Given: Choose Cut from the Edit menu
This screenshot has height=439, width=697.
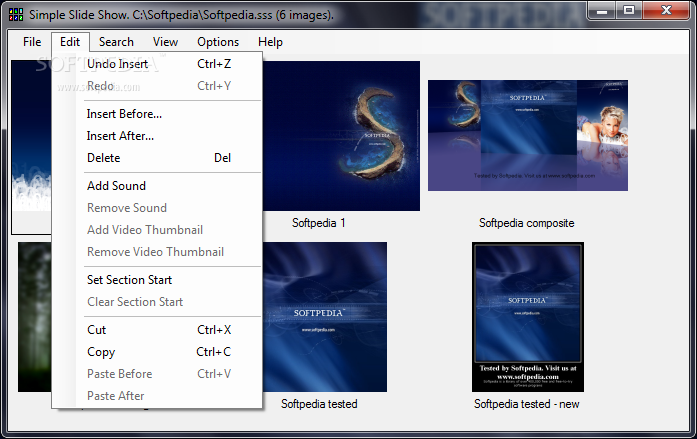Looking at the screenshot, I should (157, 330).
